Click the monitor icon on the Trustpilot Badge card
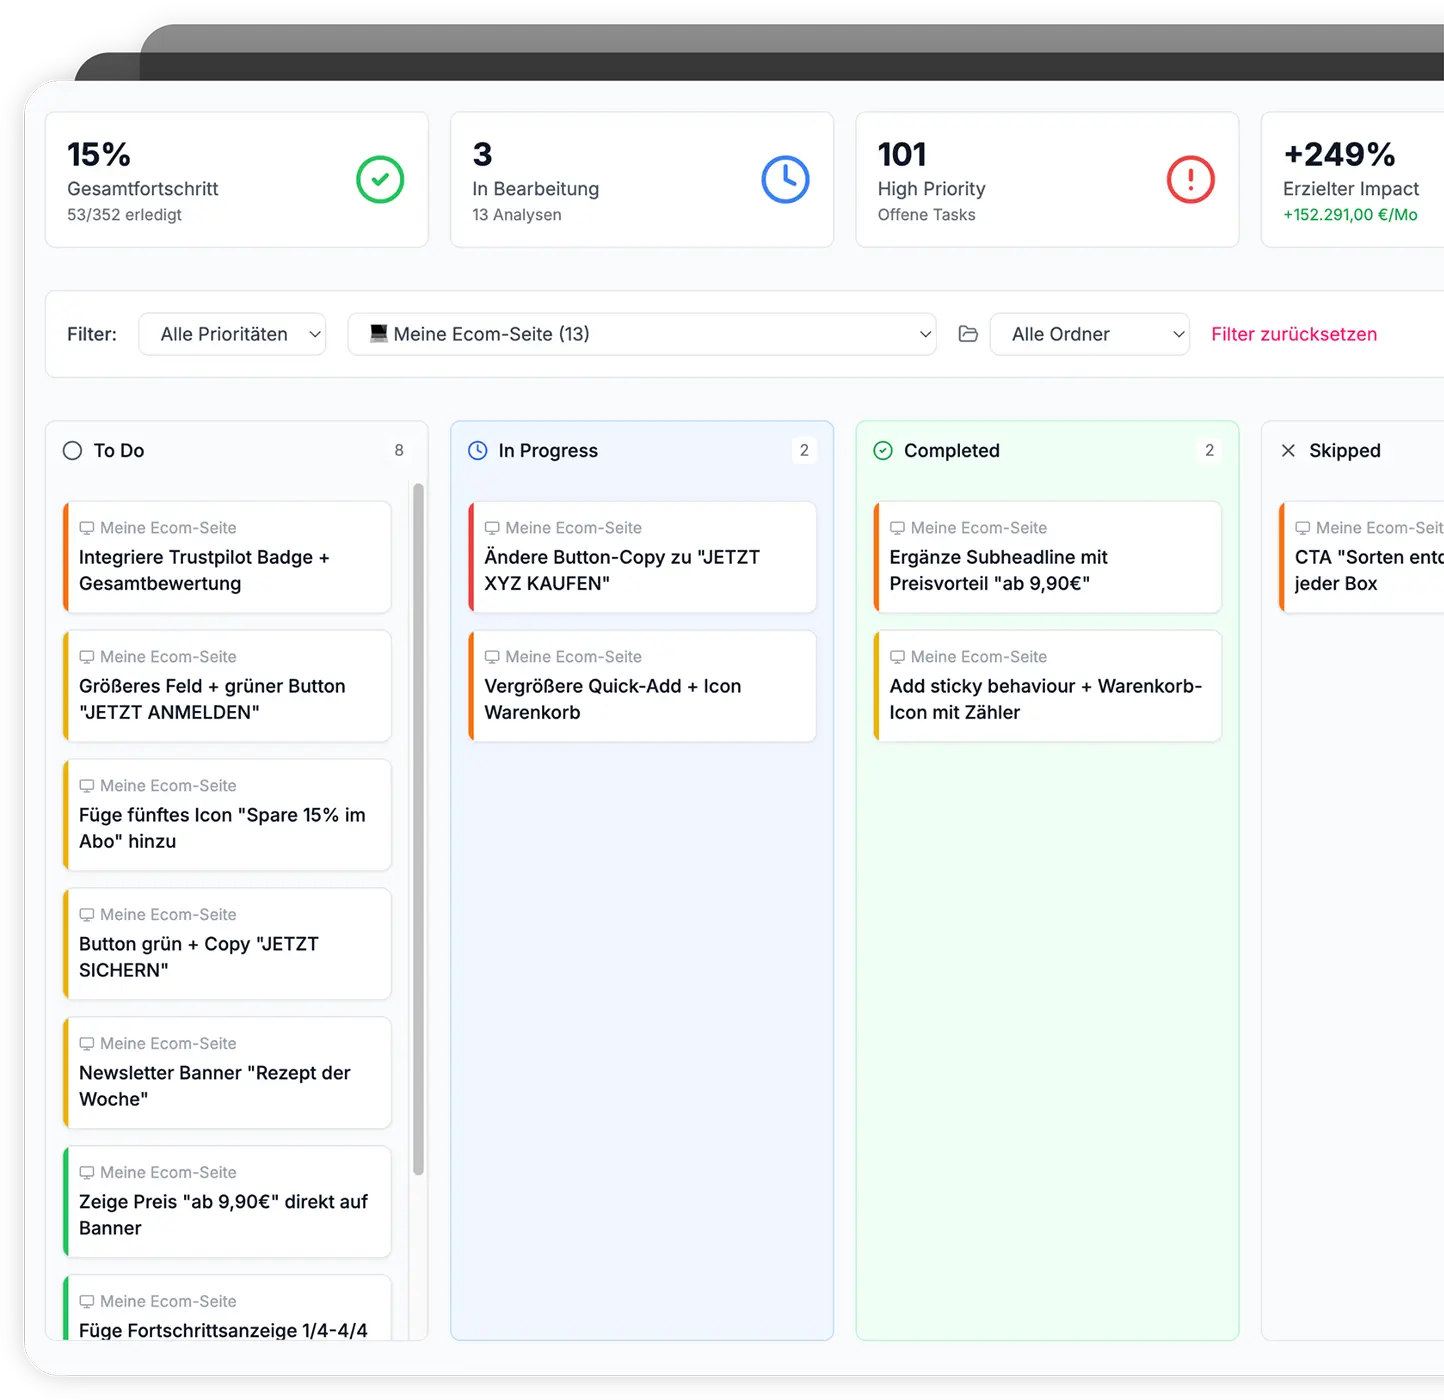This screenshot has width=1444, height=1400. click(87, 527)
